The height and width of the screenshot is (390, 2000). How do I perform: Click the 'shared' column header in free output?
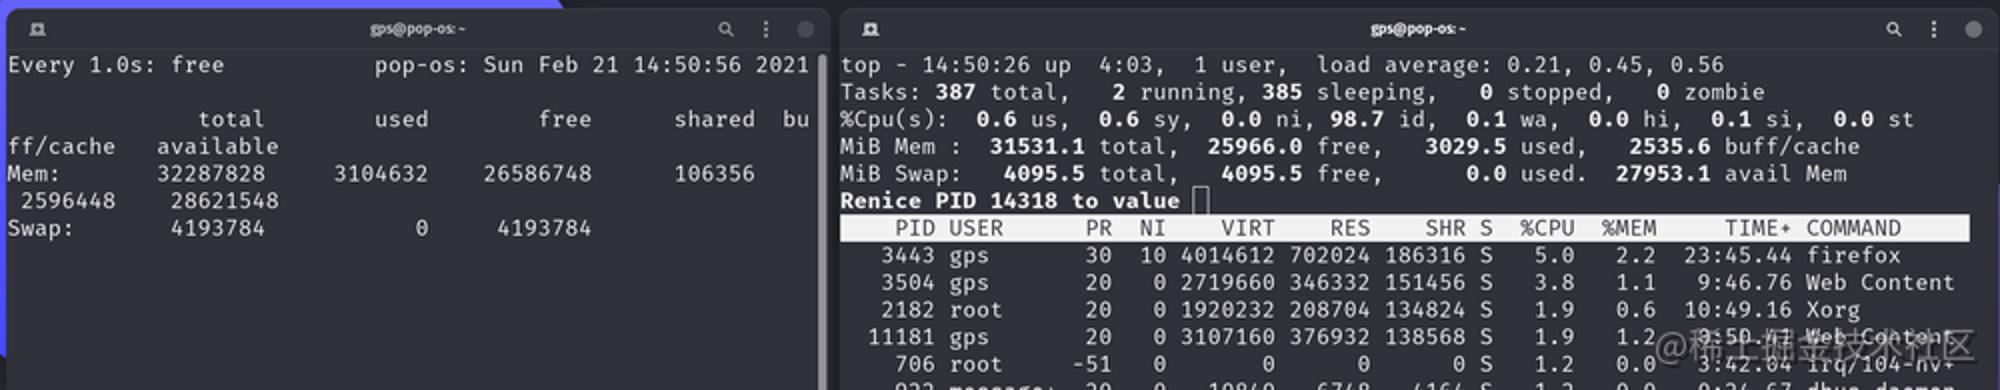tap(714, 119)
